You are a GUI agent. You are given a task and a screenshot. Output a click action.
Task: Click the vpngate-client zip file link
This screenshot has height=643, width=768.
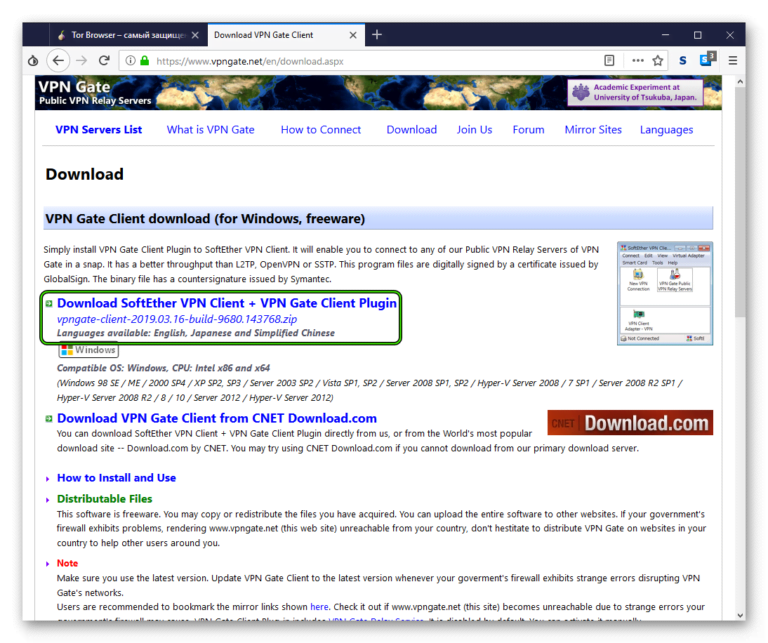177,319
